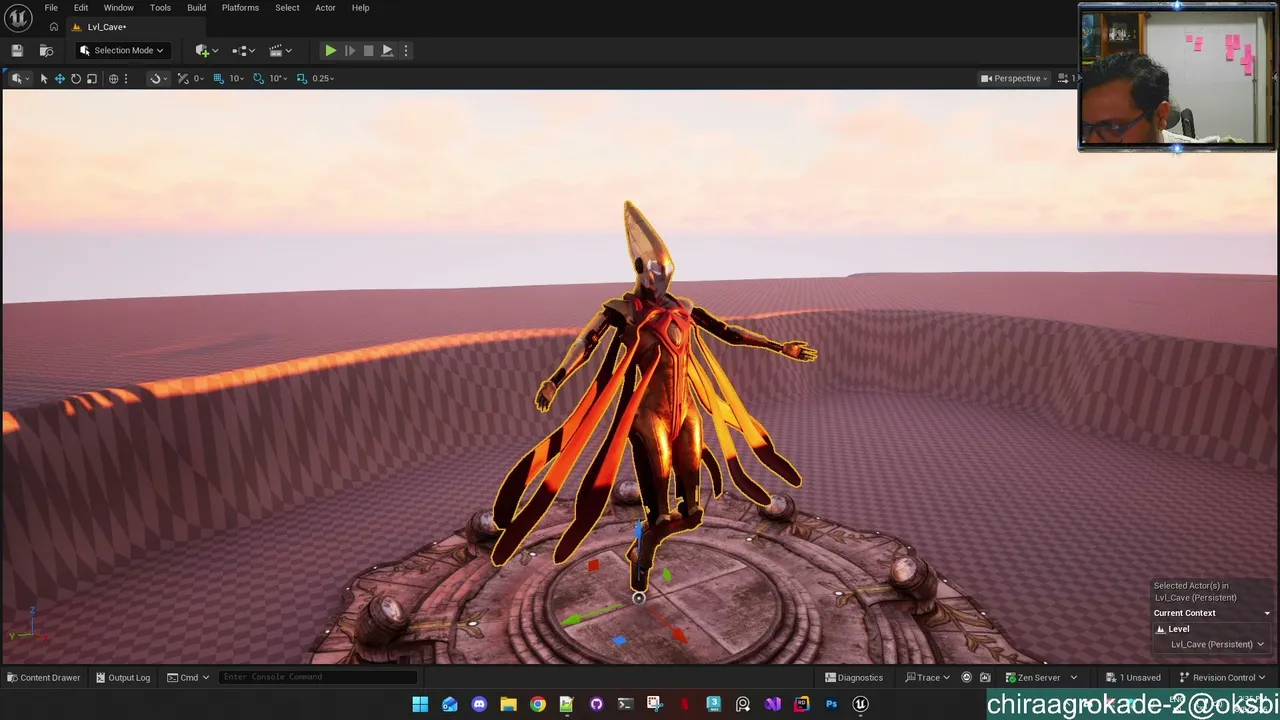This screenshot has width=1280, height=720.
Task: Open the Selection Mode dropdown
Action: (122, 50)
